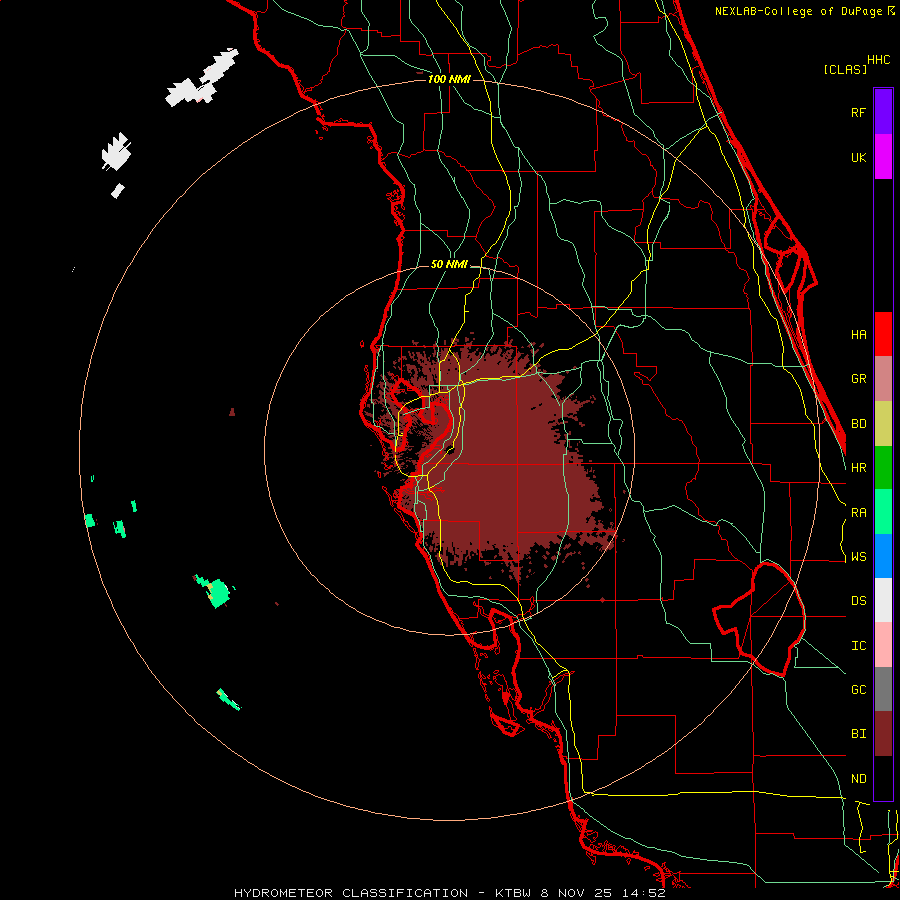Click the GR legend label

pos(858,379)
